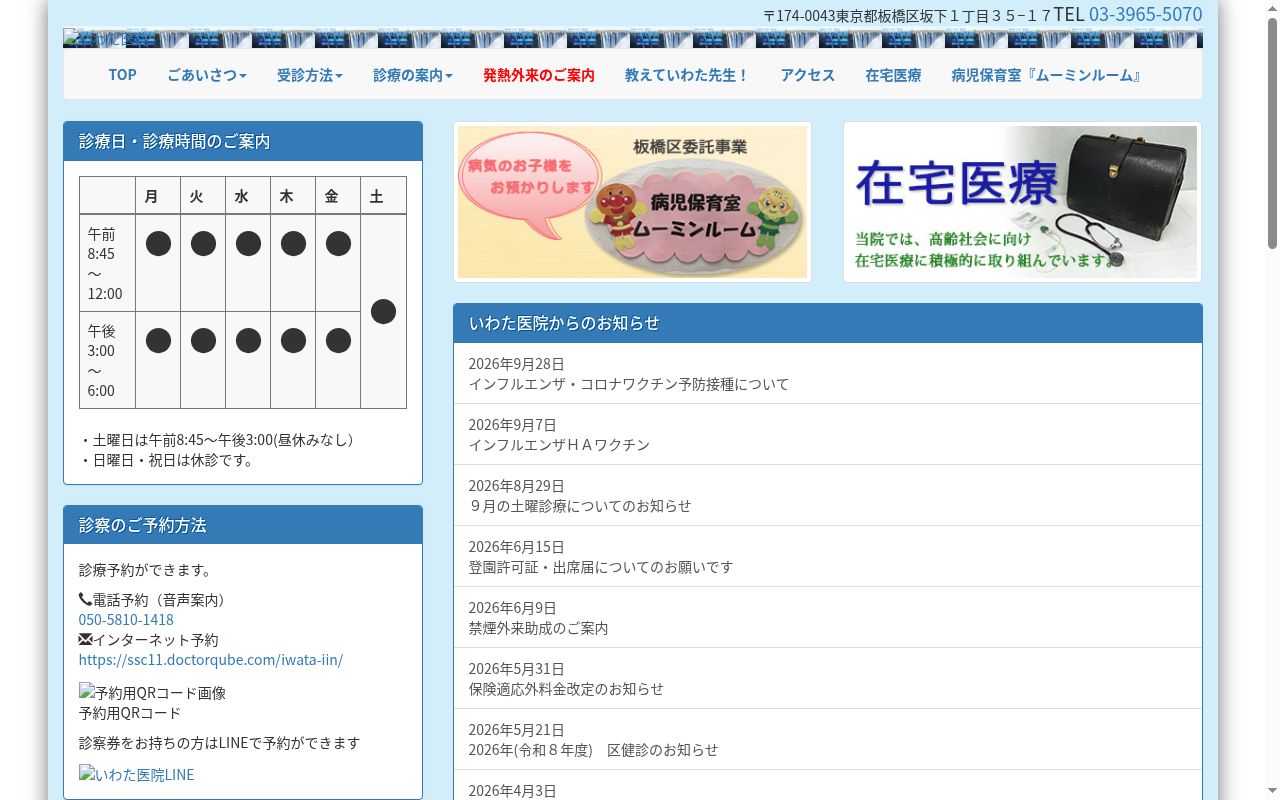Click the telephone icon beside 電話予約
Screen dimensions: 1280x800
click(x=85, y=600)
